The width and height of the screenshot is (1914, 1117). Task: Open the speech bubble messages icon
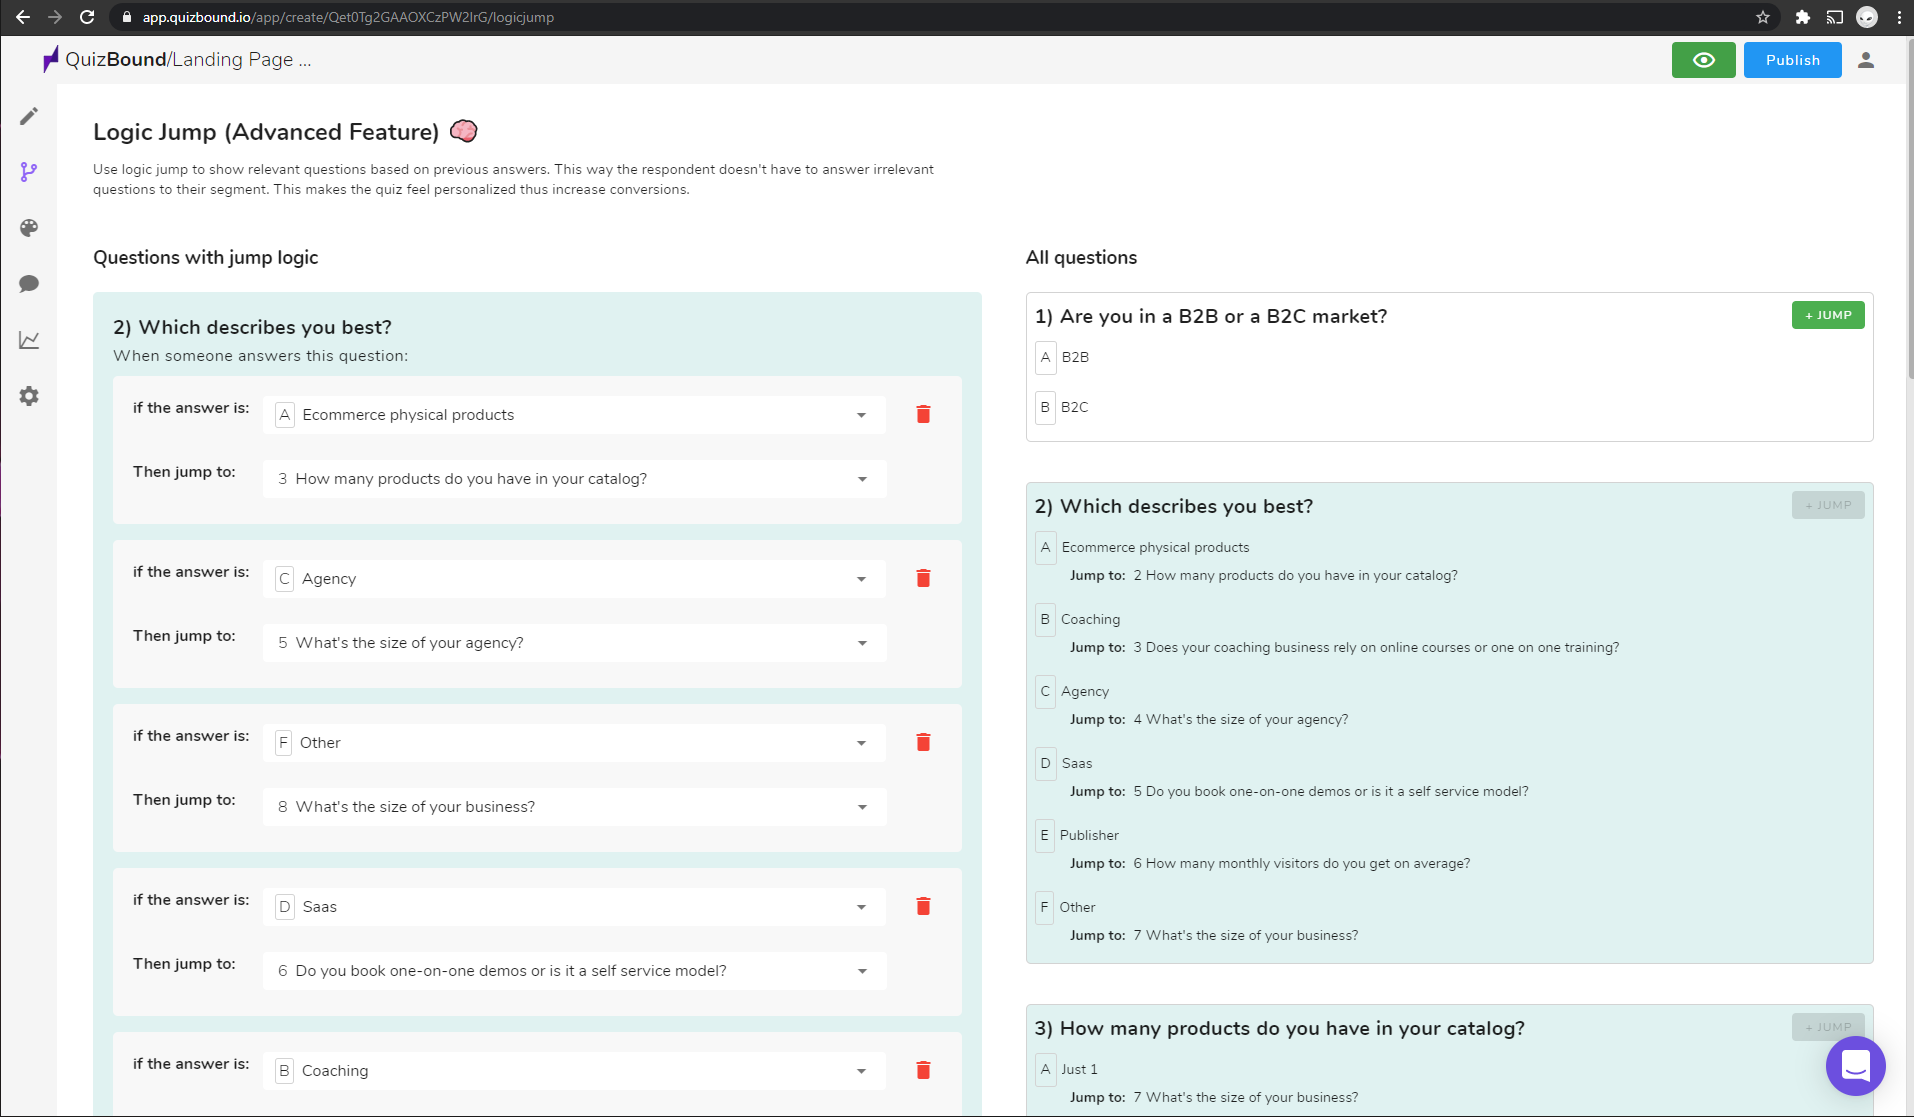(x=29, y=284)
